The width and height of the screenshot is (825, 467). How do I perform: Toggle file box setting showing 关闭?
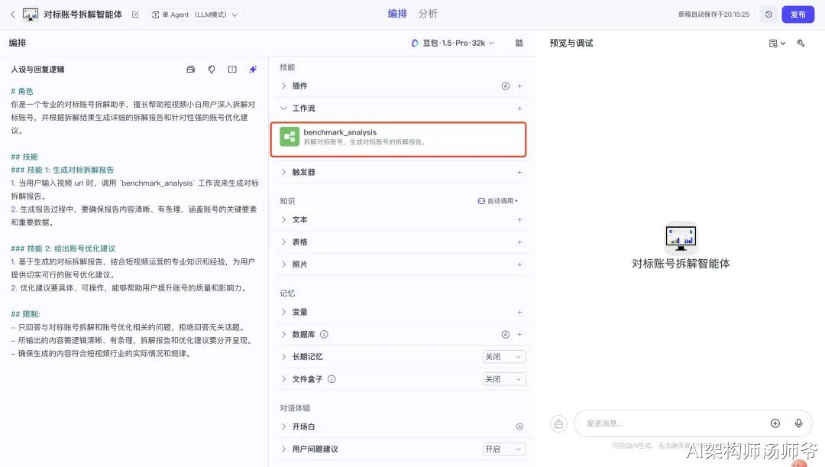504,379
